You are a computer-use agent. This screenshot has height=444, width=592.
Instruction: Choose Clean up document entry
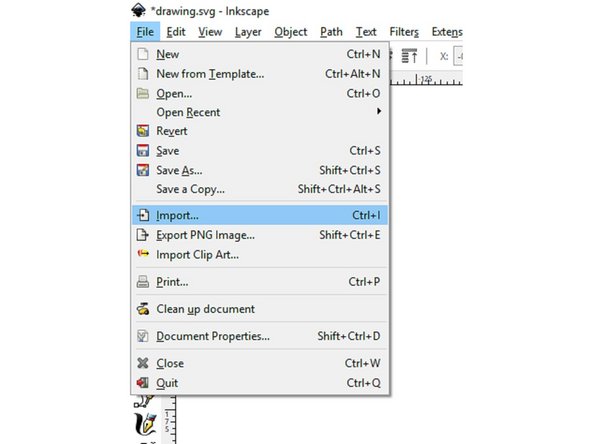(x=260, y=309)
